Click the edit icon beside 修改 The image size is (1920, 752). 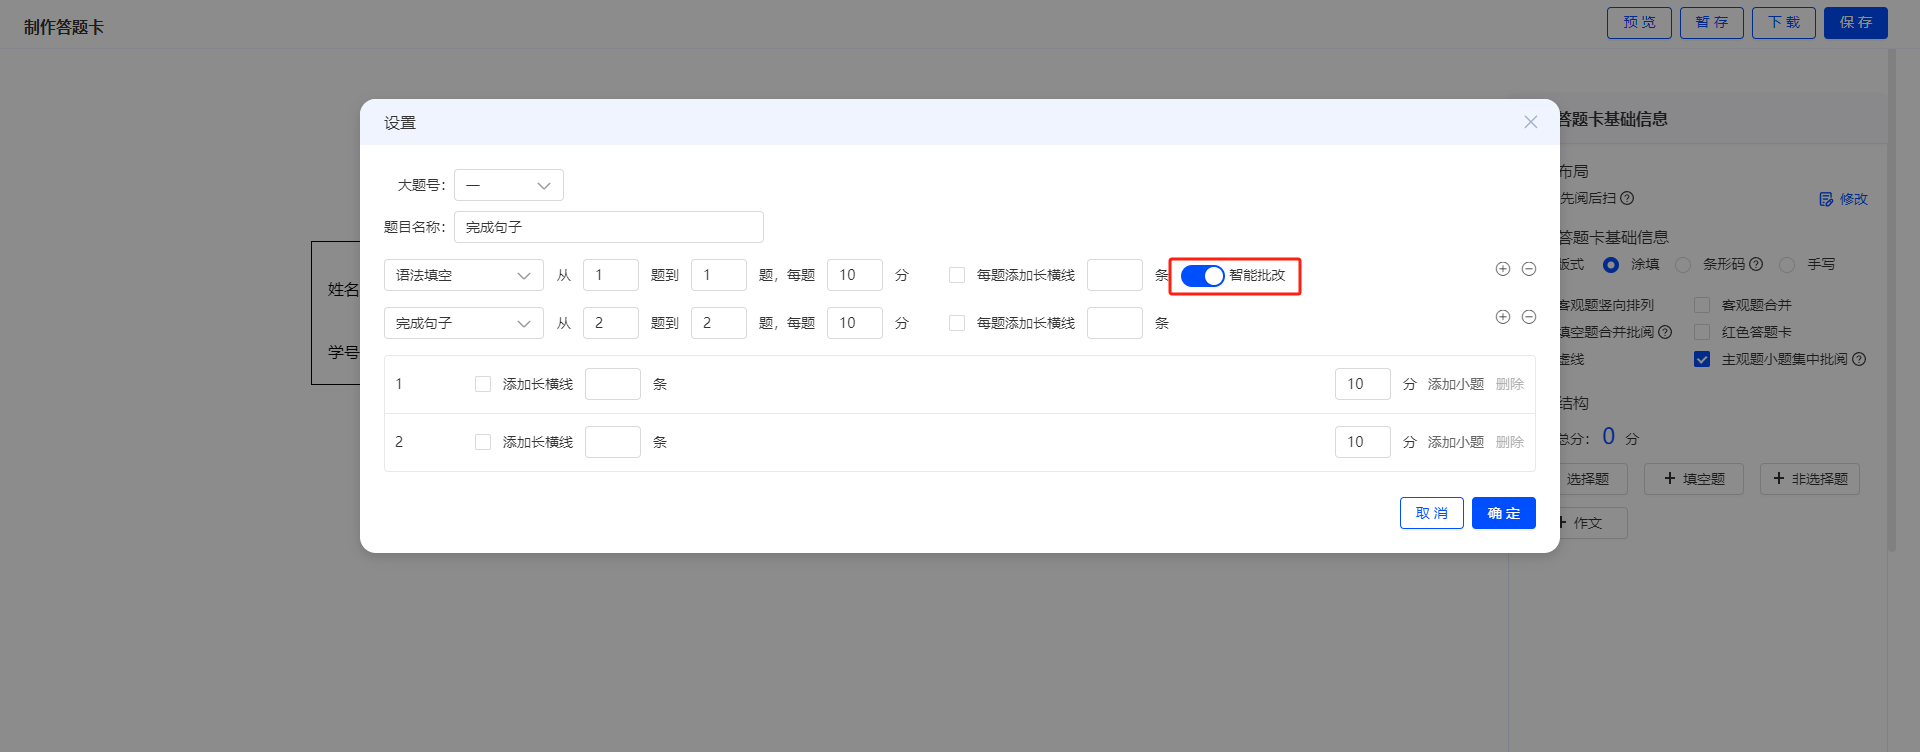1826,199
